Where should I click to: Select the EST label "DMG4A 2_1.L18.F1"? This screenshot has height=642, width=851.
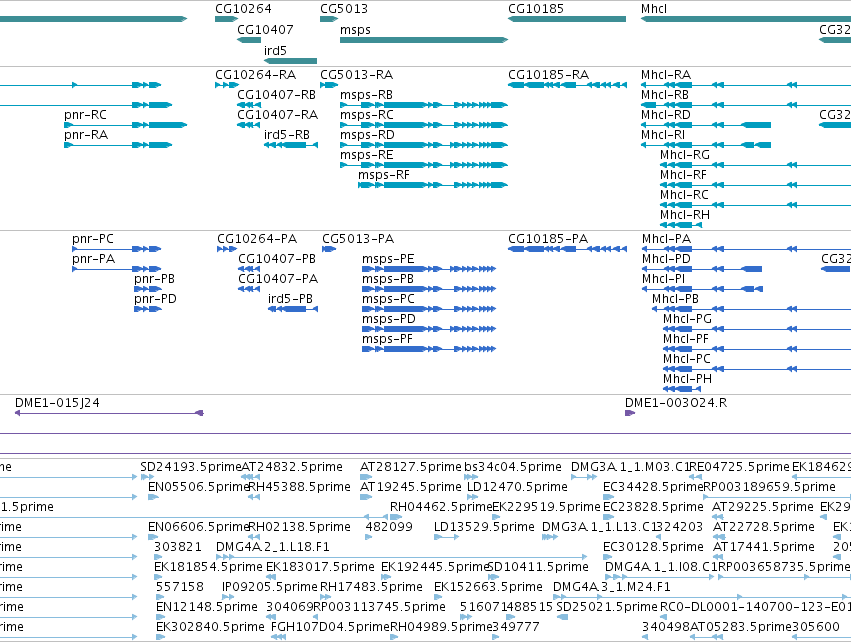coord(272,547)
